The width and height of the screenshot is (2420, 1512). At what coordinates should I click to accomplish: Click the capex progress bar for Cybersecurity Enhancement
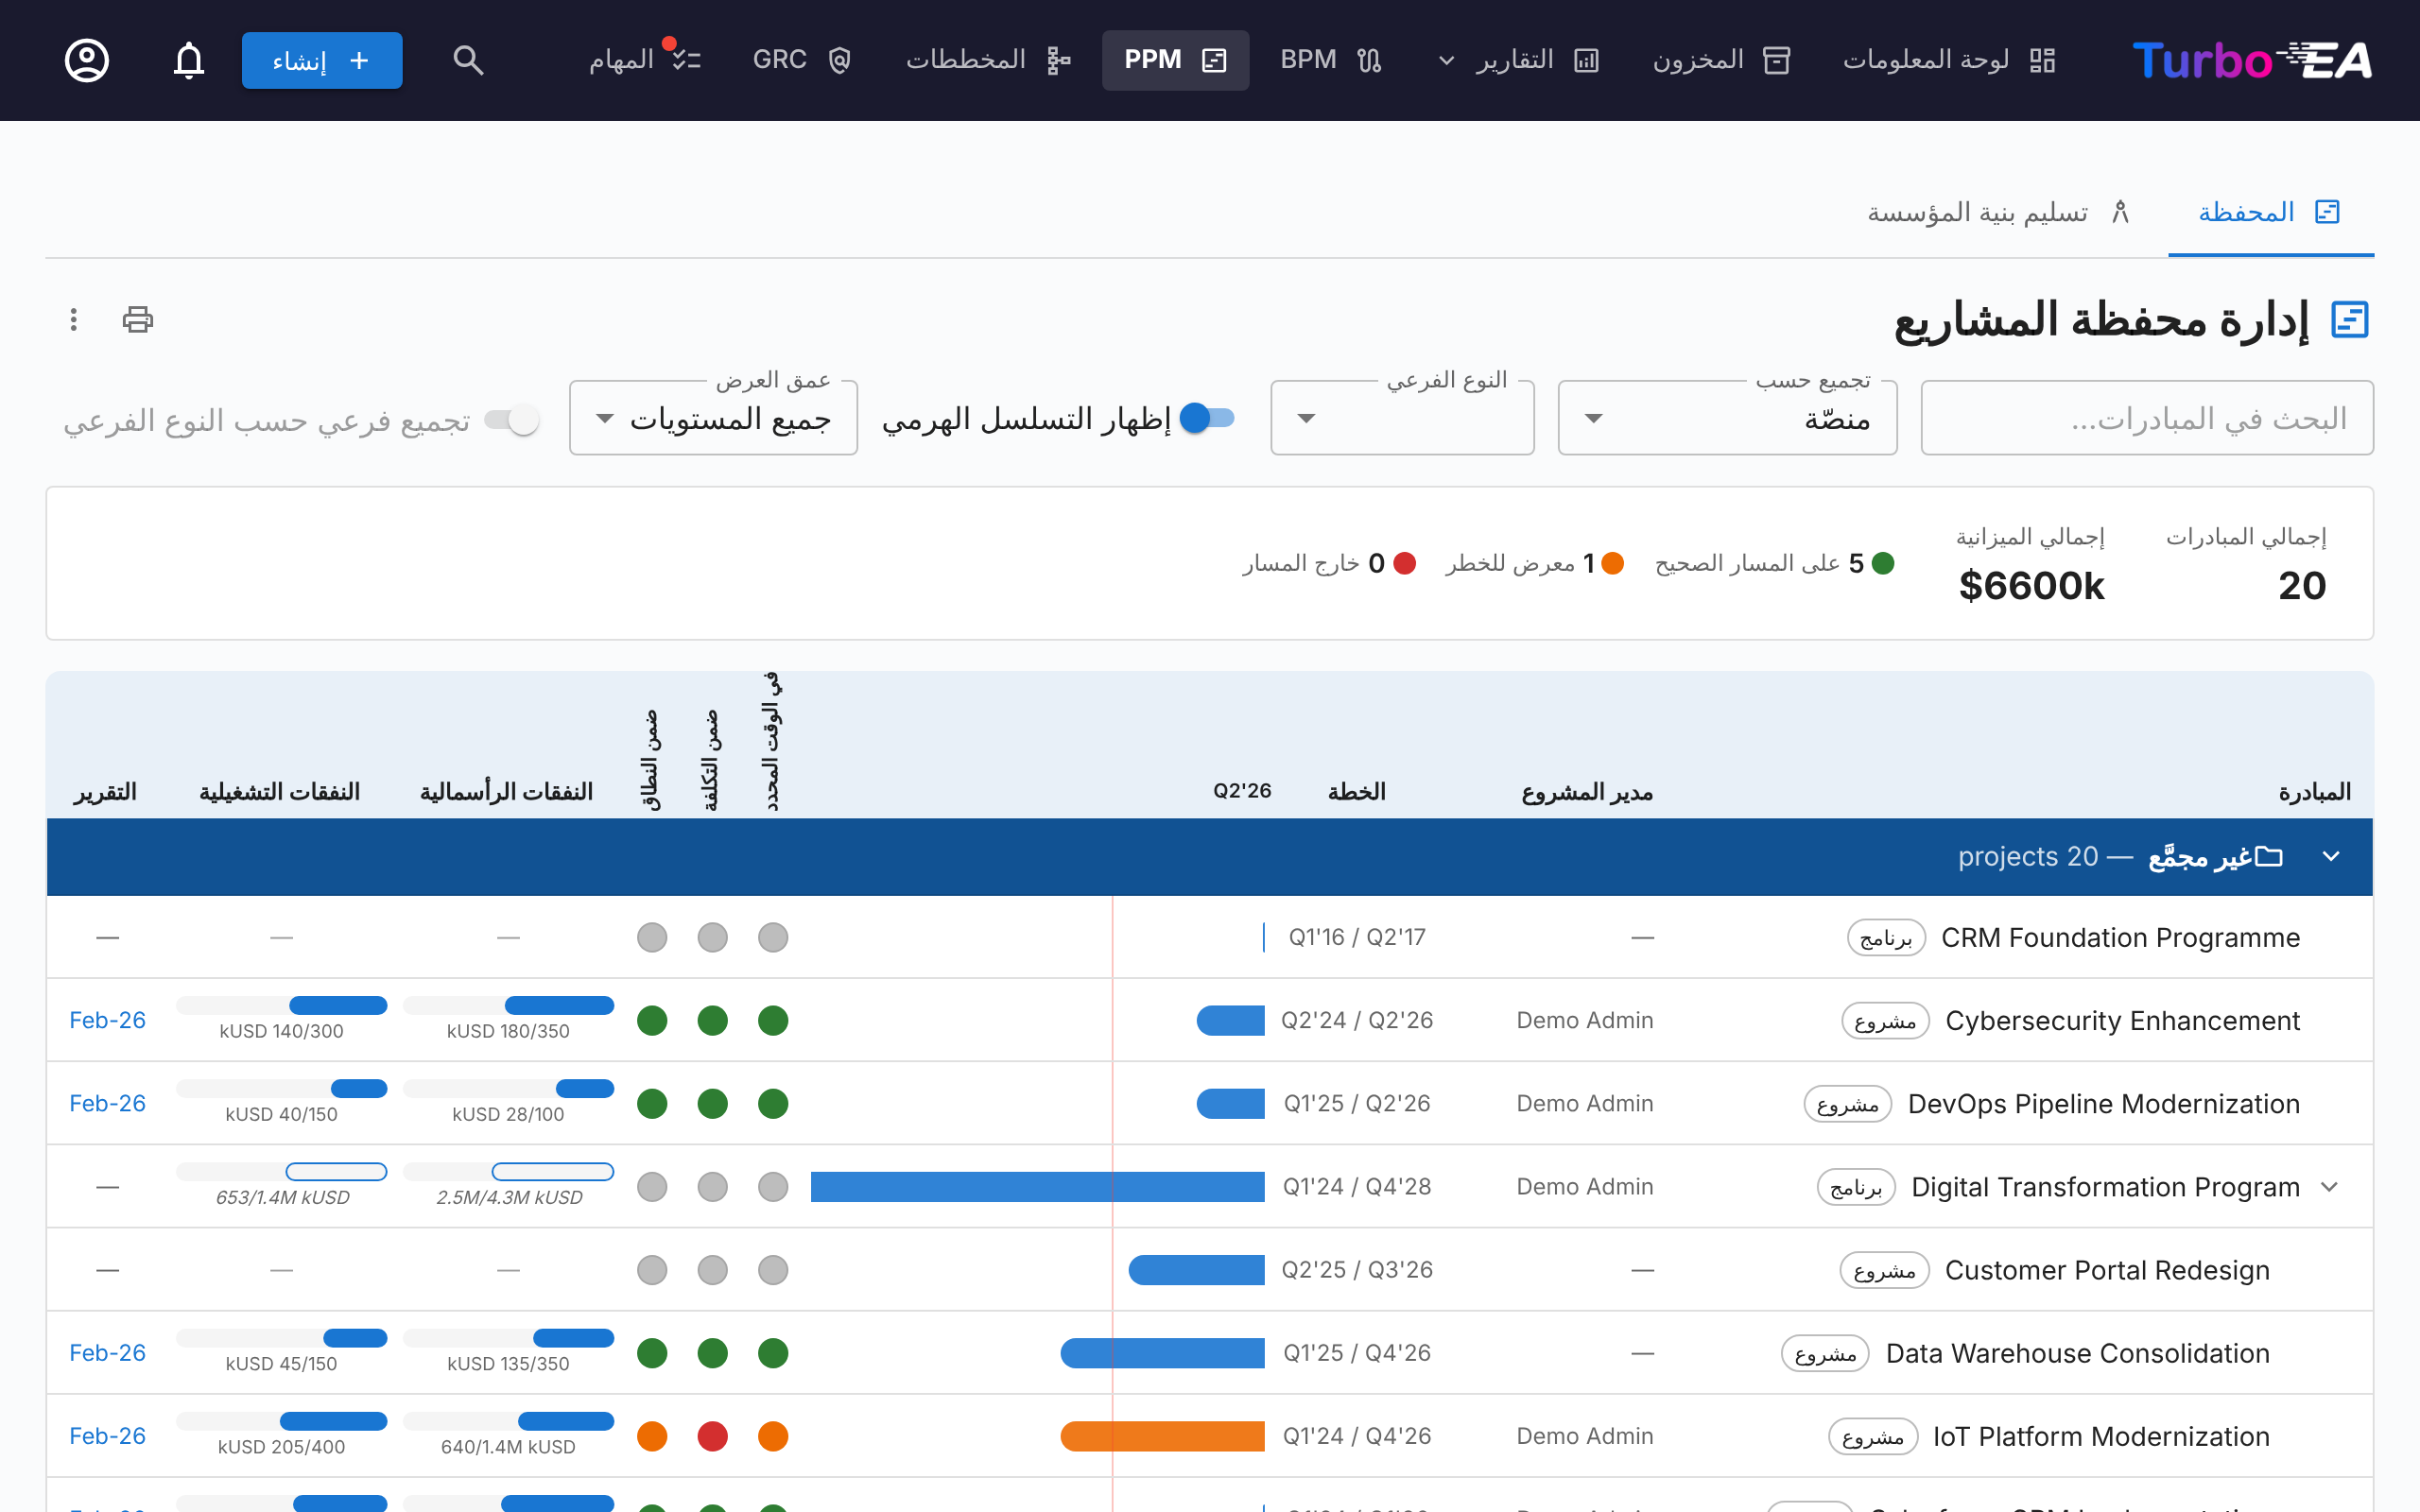[508, 1006]
